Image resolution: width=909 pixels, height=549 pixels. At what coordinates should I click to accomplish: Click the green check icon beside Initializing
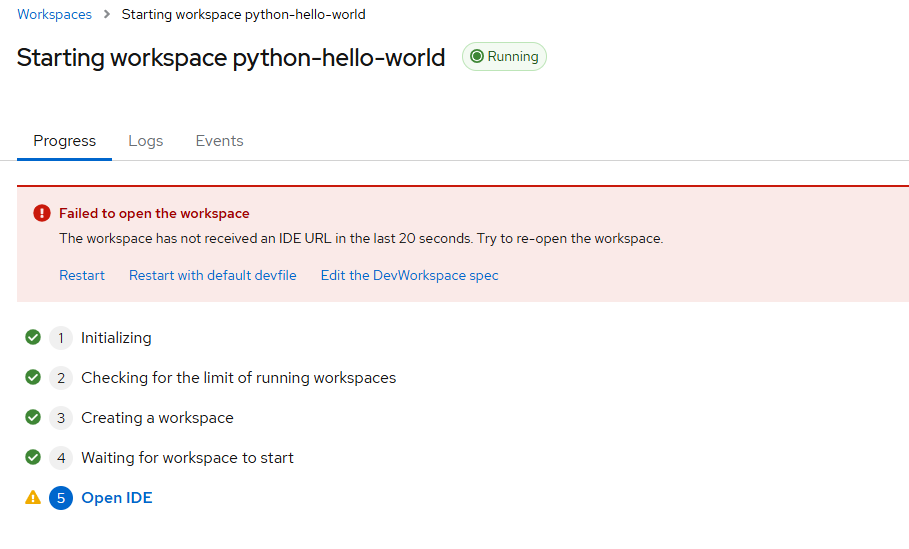click(33, 337)
